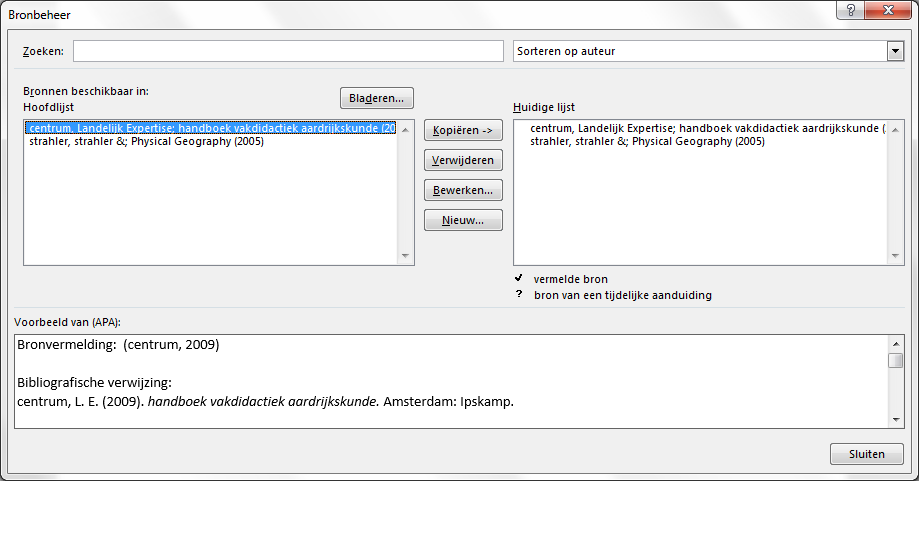The height and width of the screenshot is (533, 919).
Task: Click Hoofdlijst scrollbar up arrow
Action: 405,129
